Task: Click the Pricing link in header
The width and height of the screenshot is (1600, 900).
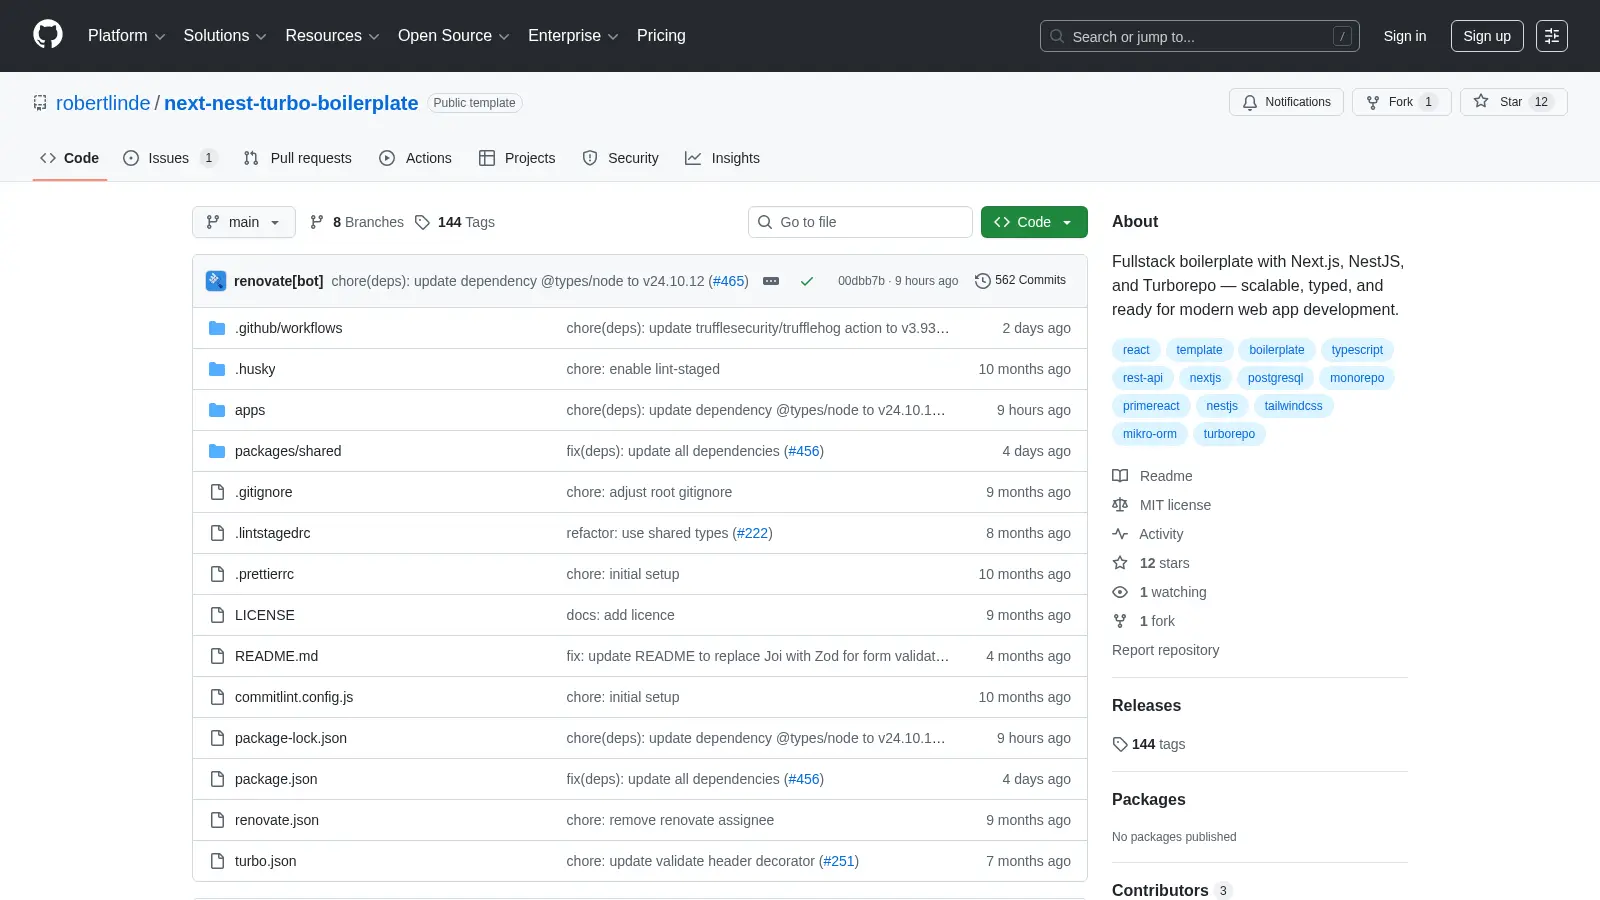Action: pyautogui.click(x=661, y=36)
